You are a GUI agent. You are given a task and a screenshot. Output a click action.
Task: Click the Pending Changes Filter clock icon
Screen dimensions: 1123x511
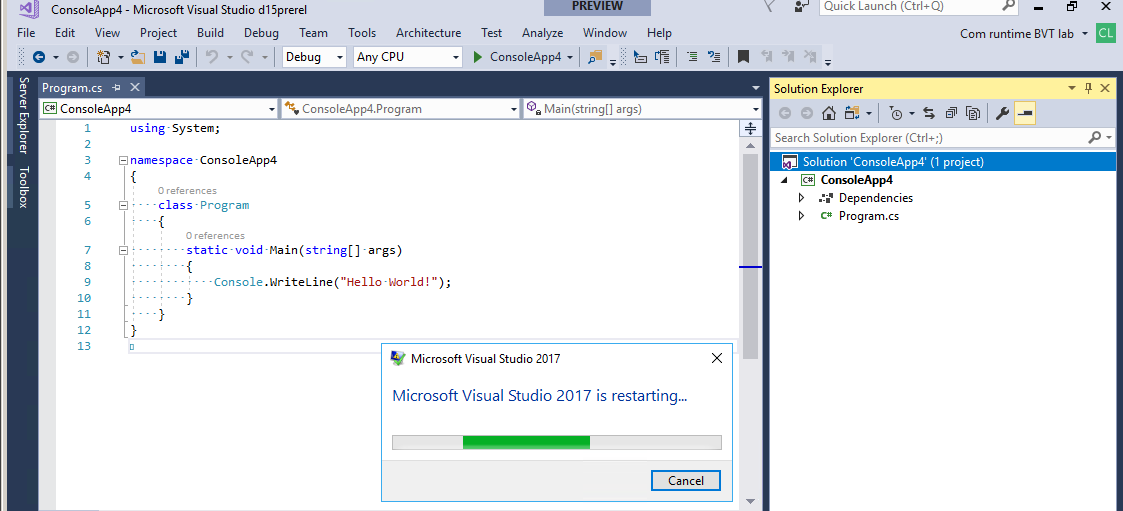click(896, 113)
